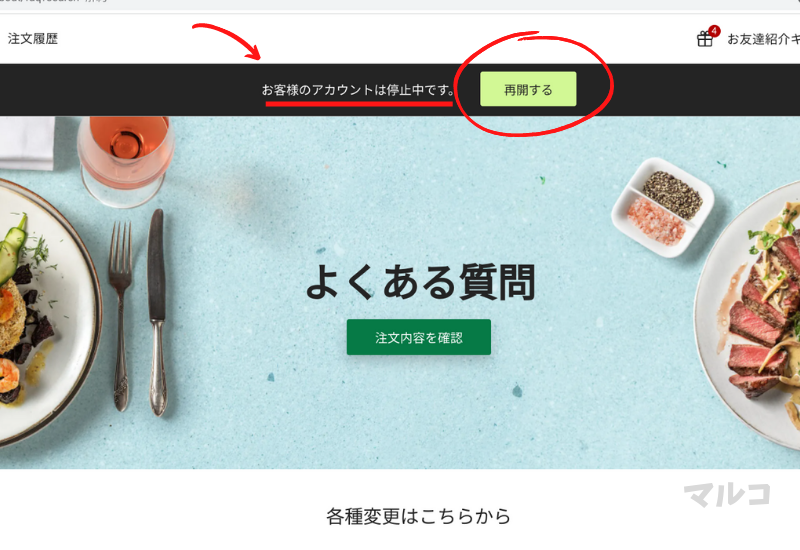
Task: Click the red arrow annotation
Action: (228, 41)
